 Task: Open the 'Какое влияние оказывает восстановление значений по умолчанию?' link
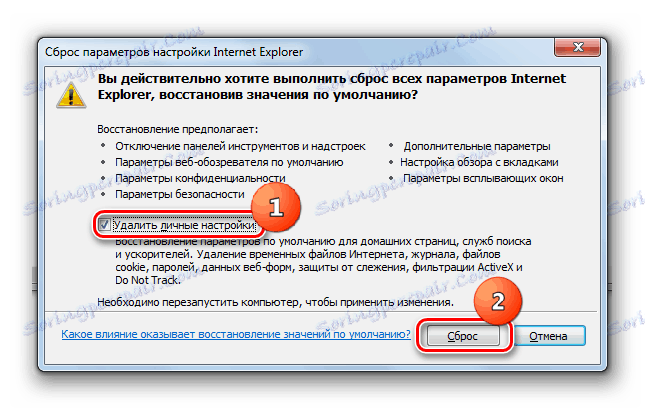click(236, 334)
